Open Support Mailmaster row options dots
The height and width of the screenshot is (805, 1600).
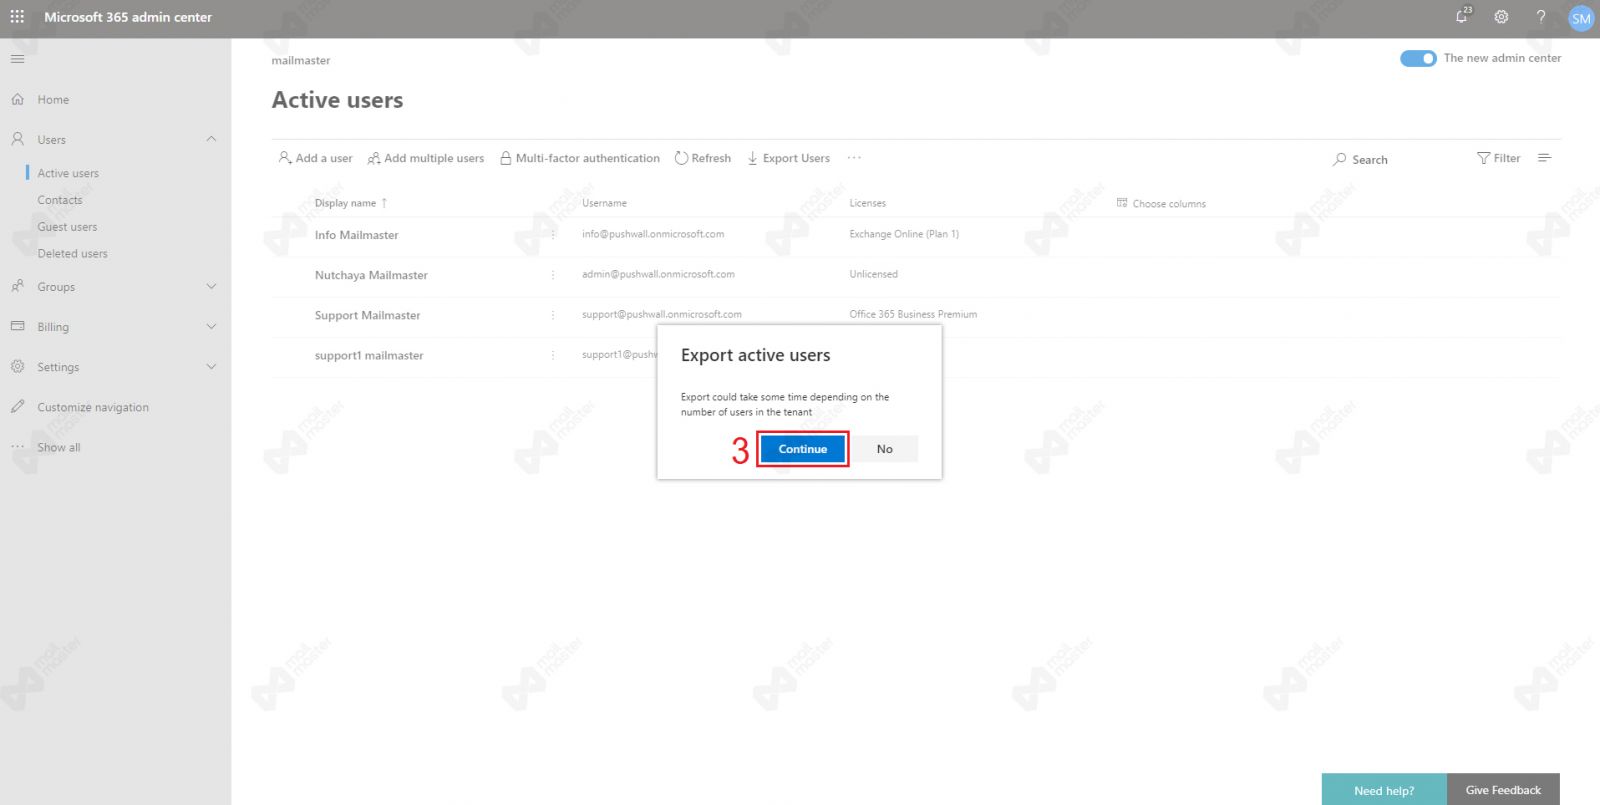[552, 314]
